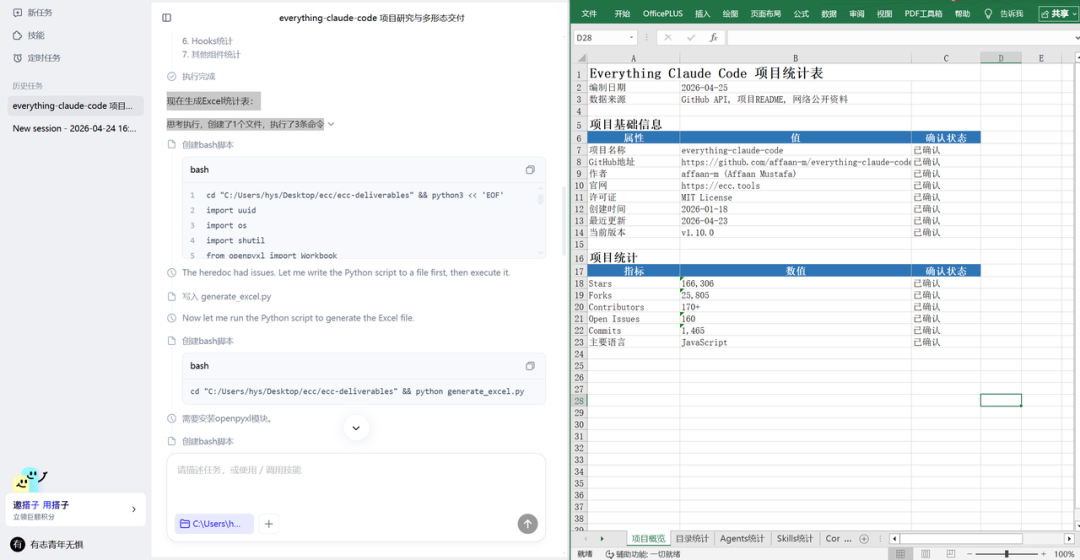1080x560 pixels.
Task: Select the 项目概览 sheet tab
Action: click(x=648, y=539)
